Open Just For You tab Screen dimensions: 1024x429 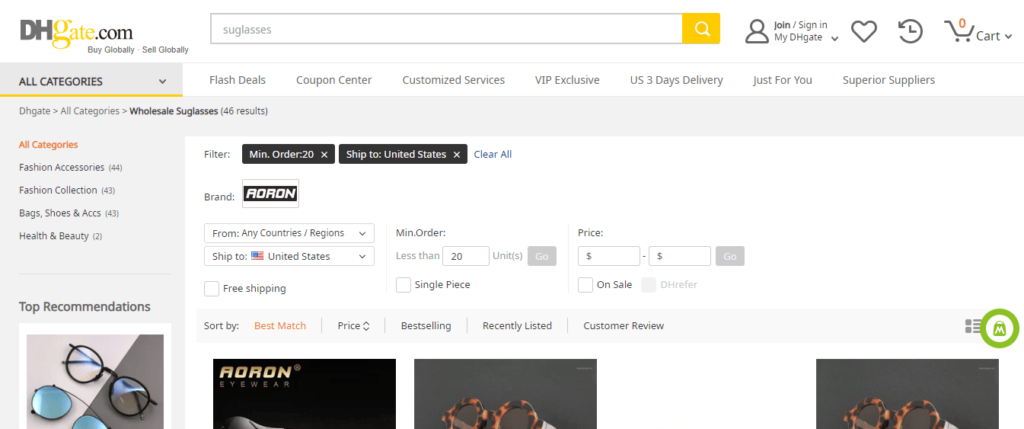pos(782,80)
